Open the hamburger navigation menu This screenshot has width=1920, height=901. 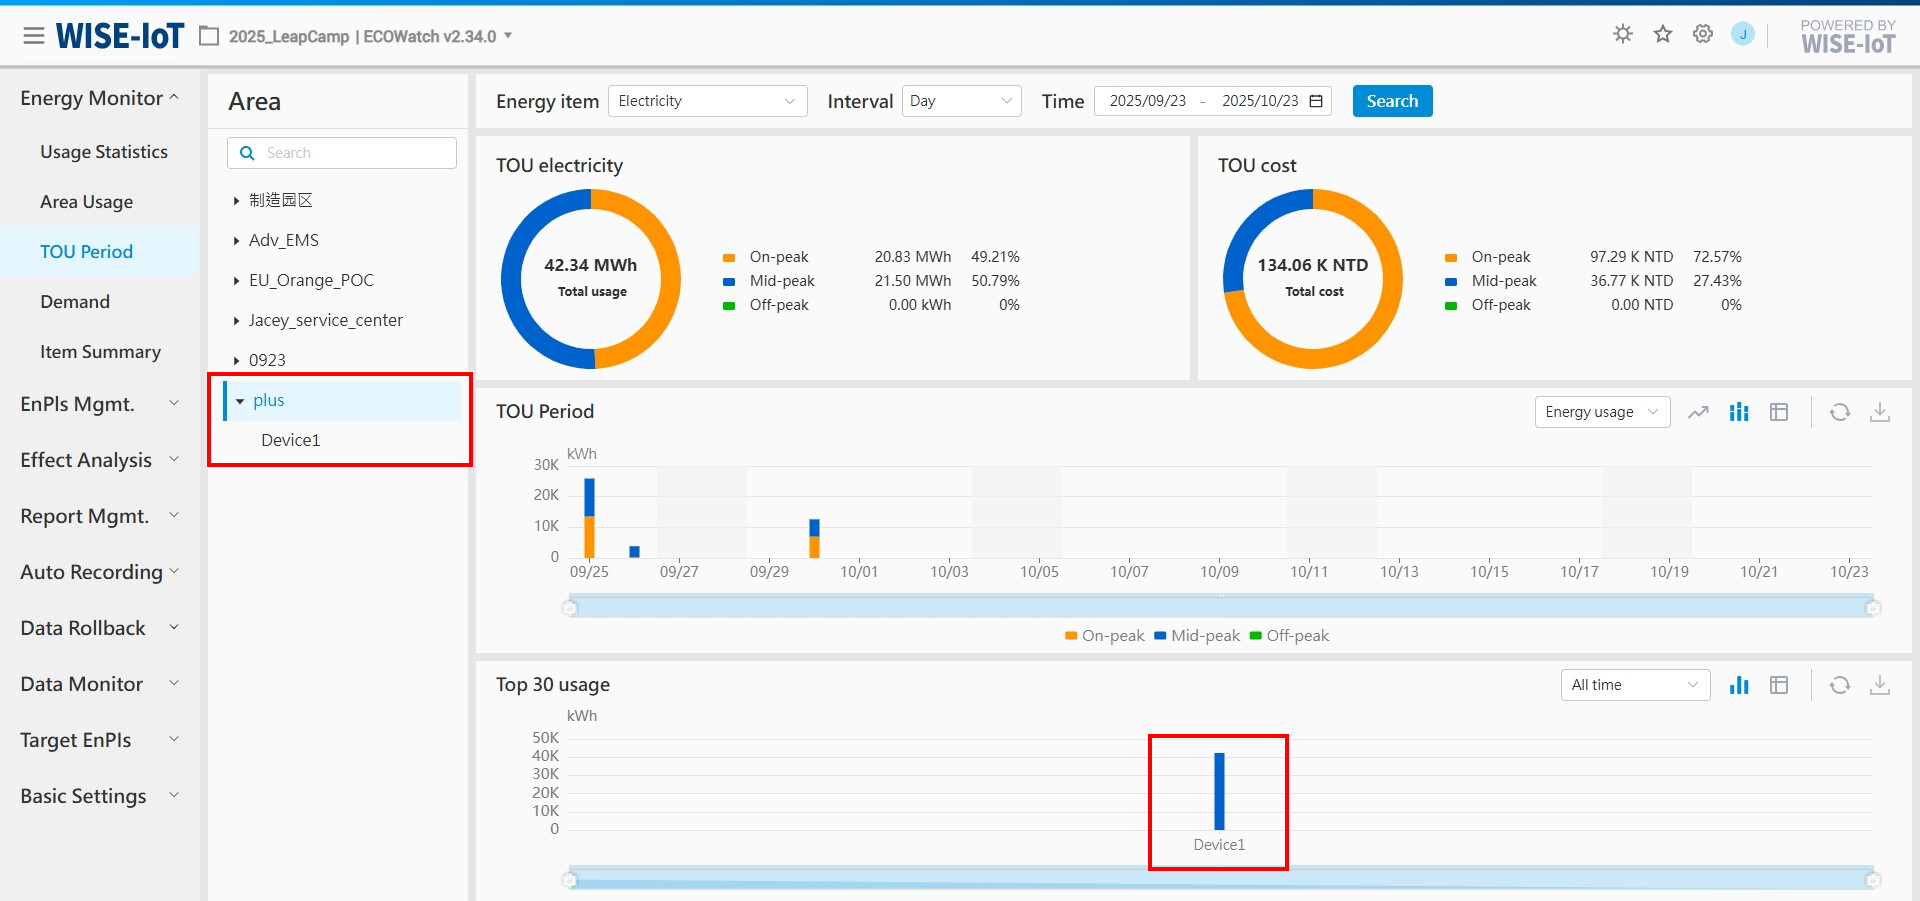click(x=34, y=36)
